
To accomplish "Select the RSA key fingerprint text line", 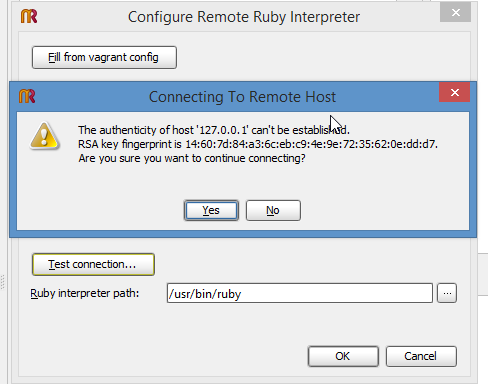I will pos(258,144).
